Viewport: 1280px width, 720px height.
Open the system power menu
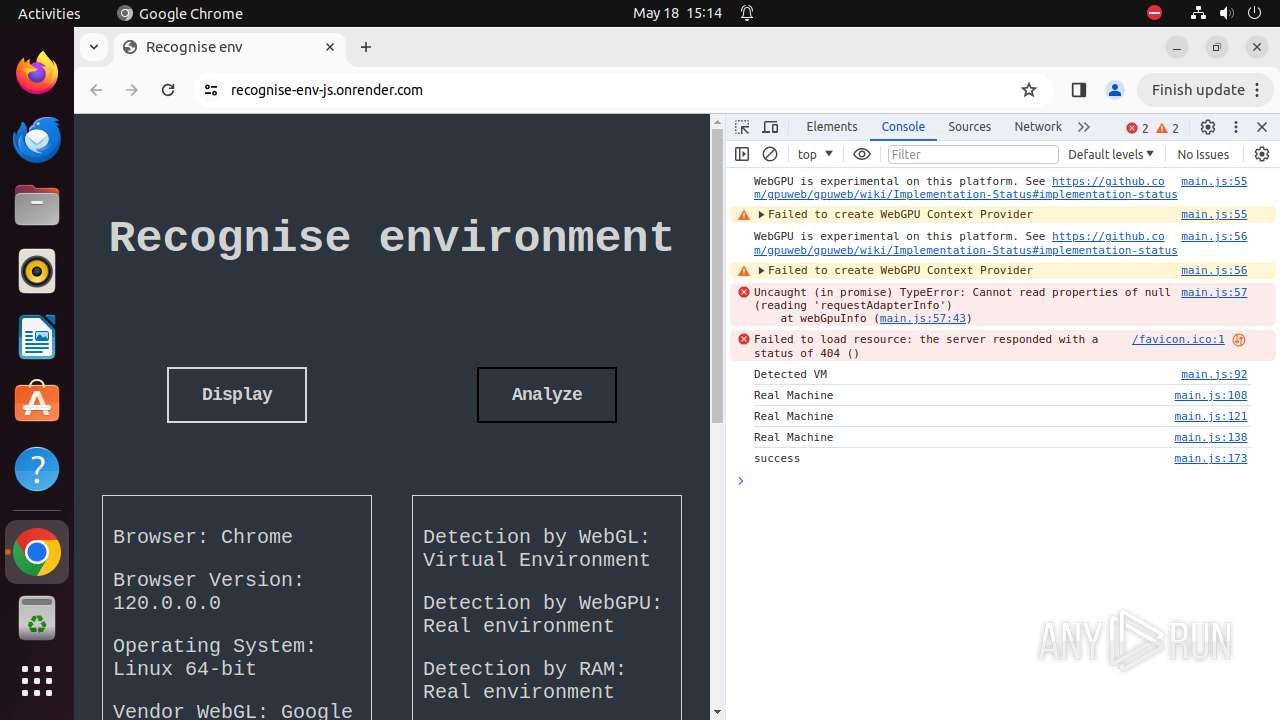(1254, 13)
